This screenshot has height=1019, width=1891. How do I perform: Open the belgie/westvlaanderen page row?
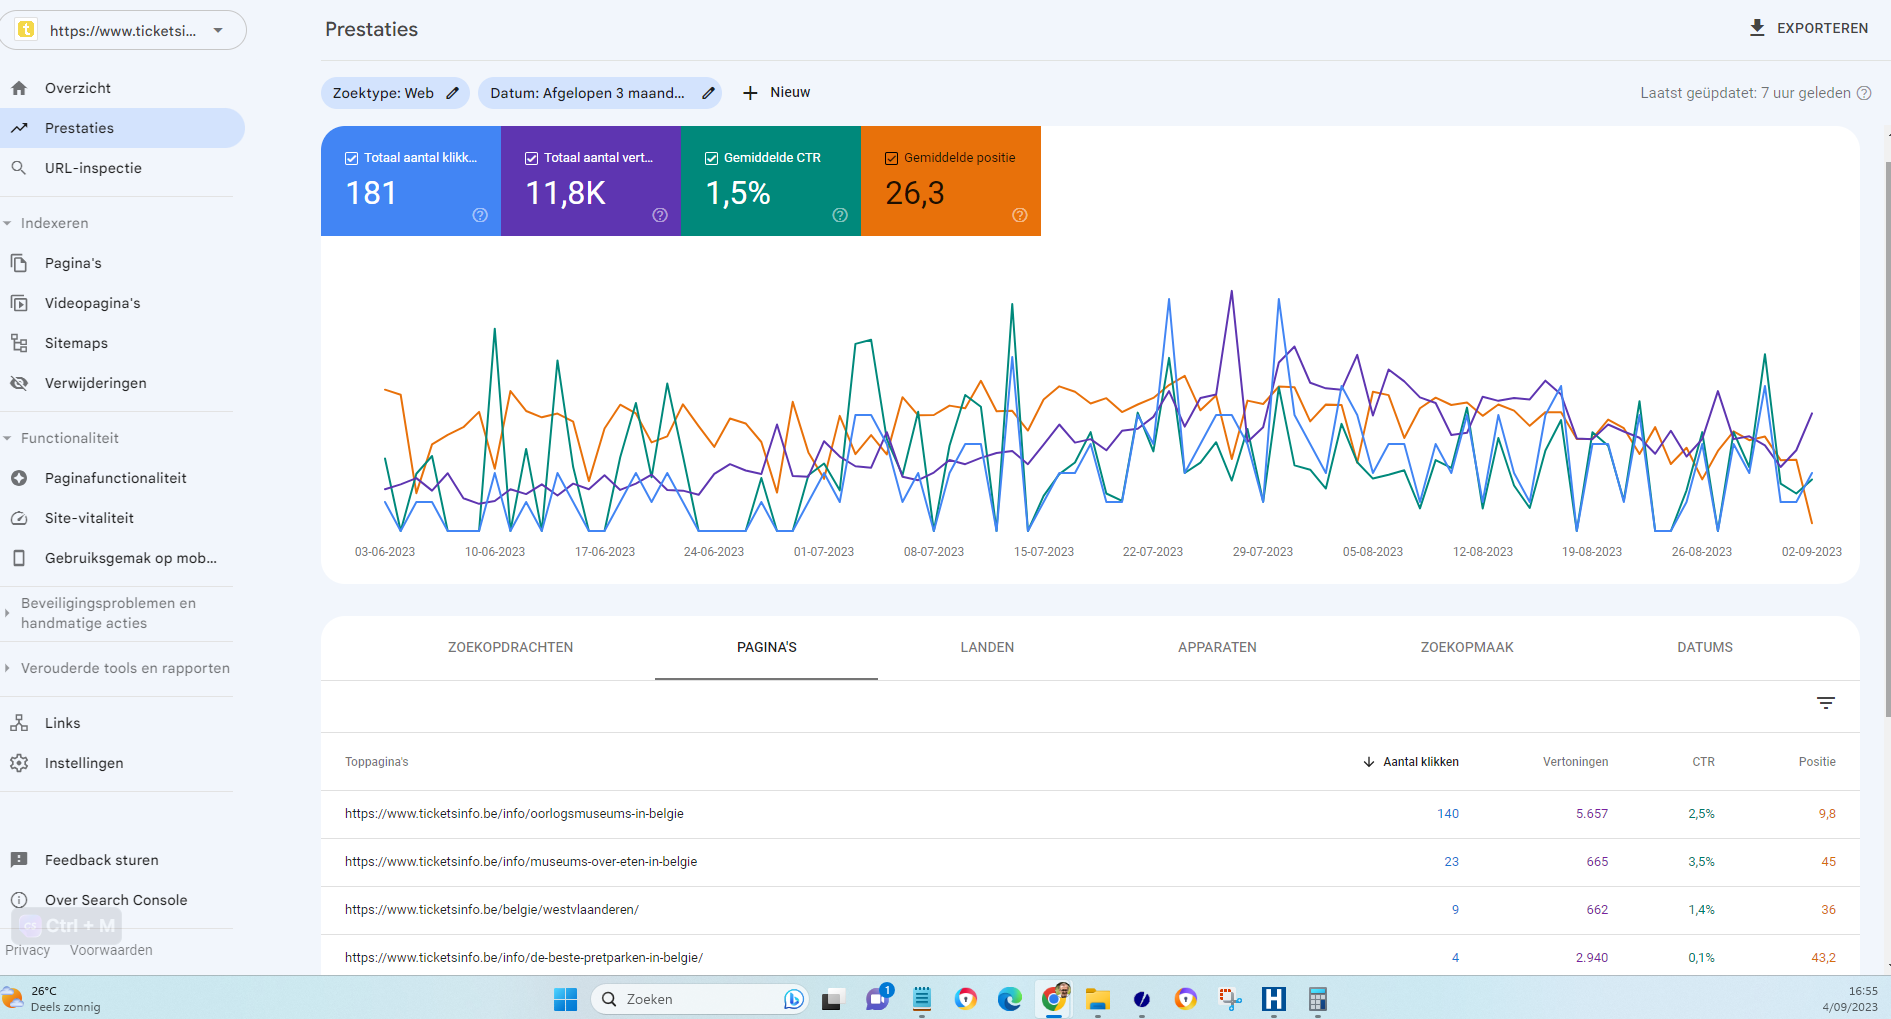point(1090,910)
